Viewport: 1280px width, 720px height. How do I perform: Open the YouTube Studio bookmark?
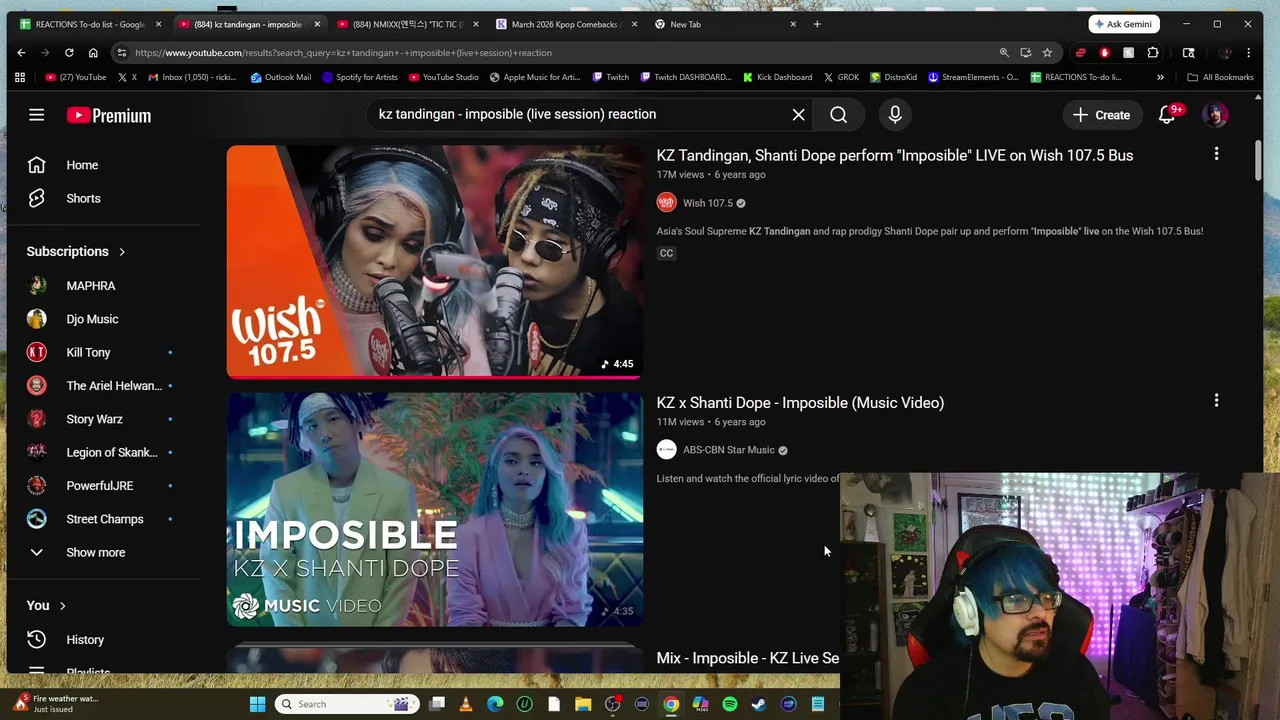click(x=443, y=77)
